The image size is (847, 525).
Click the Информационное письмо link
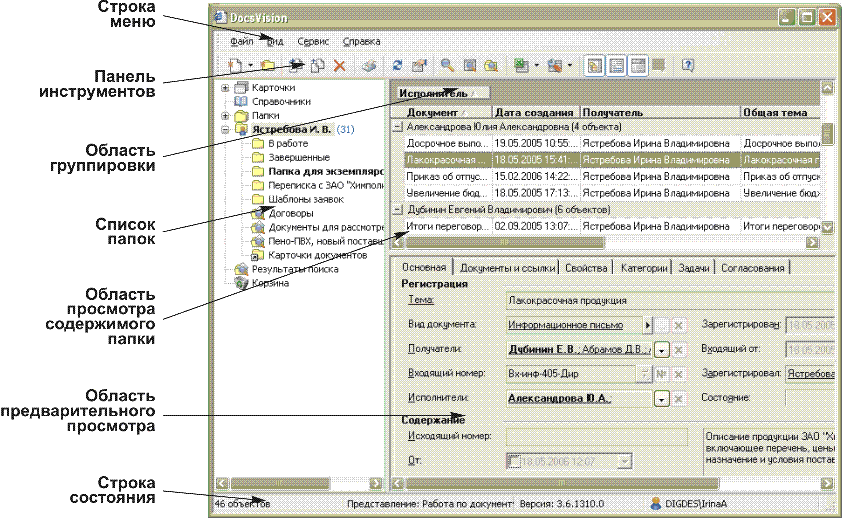point(566,325)
